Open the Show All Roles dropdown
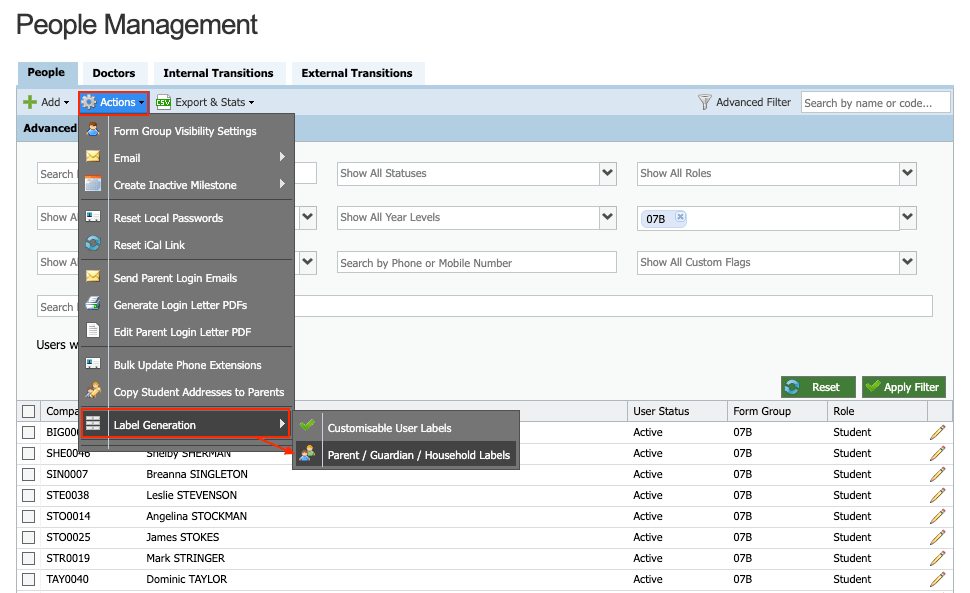 coord(908,173)
